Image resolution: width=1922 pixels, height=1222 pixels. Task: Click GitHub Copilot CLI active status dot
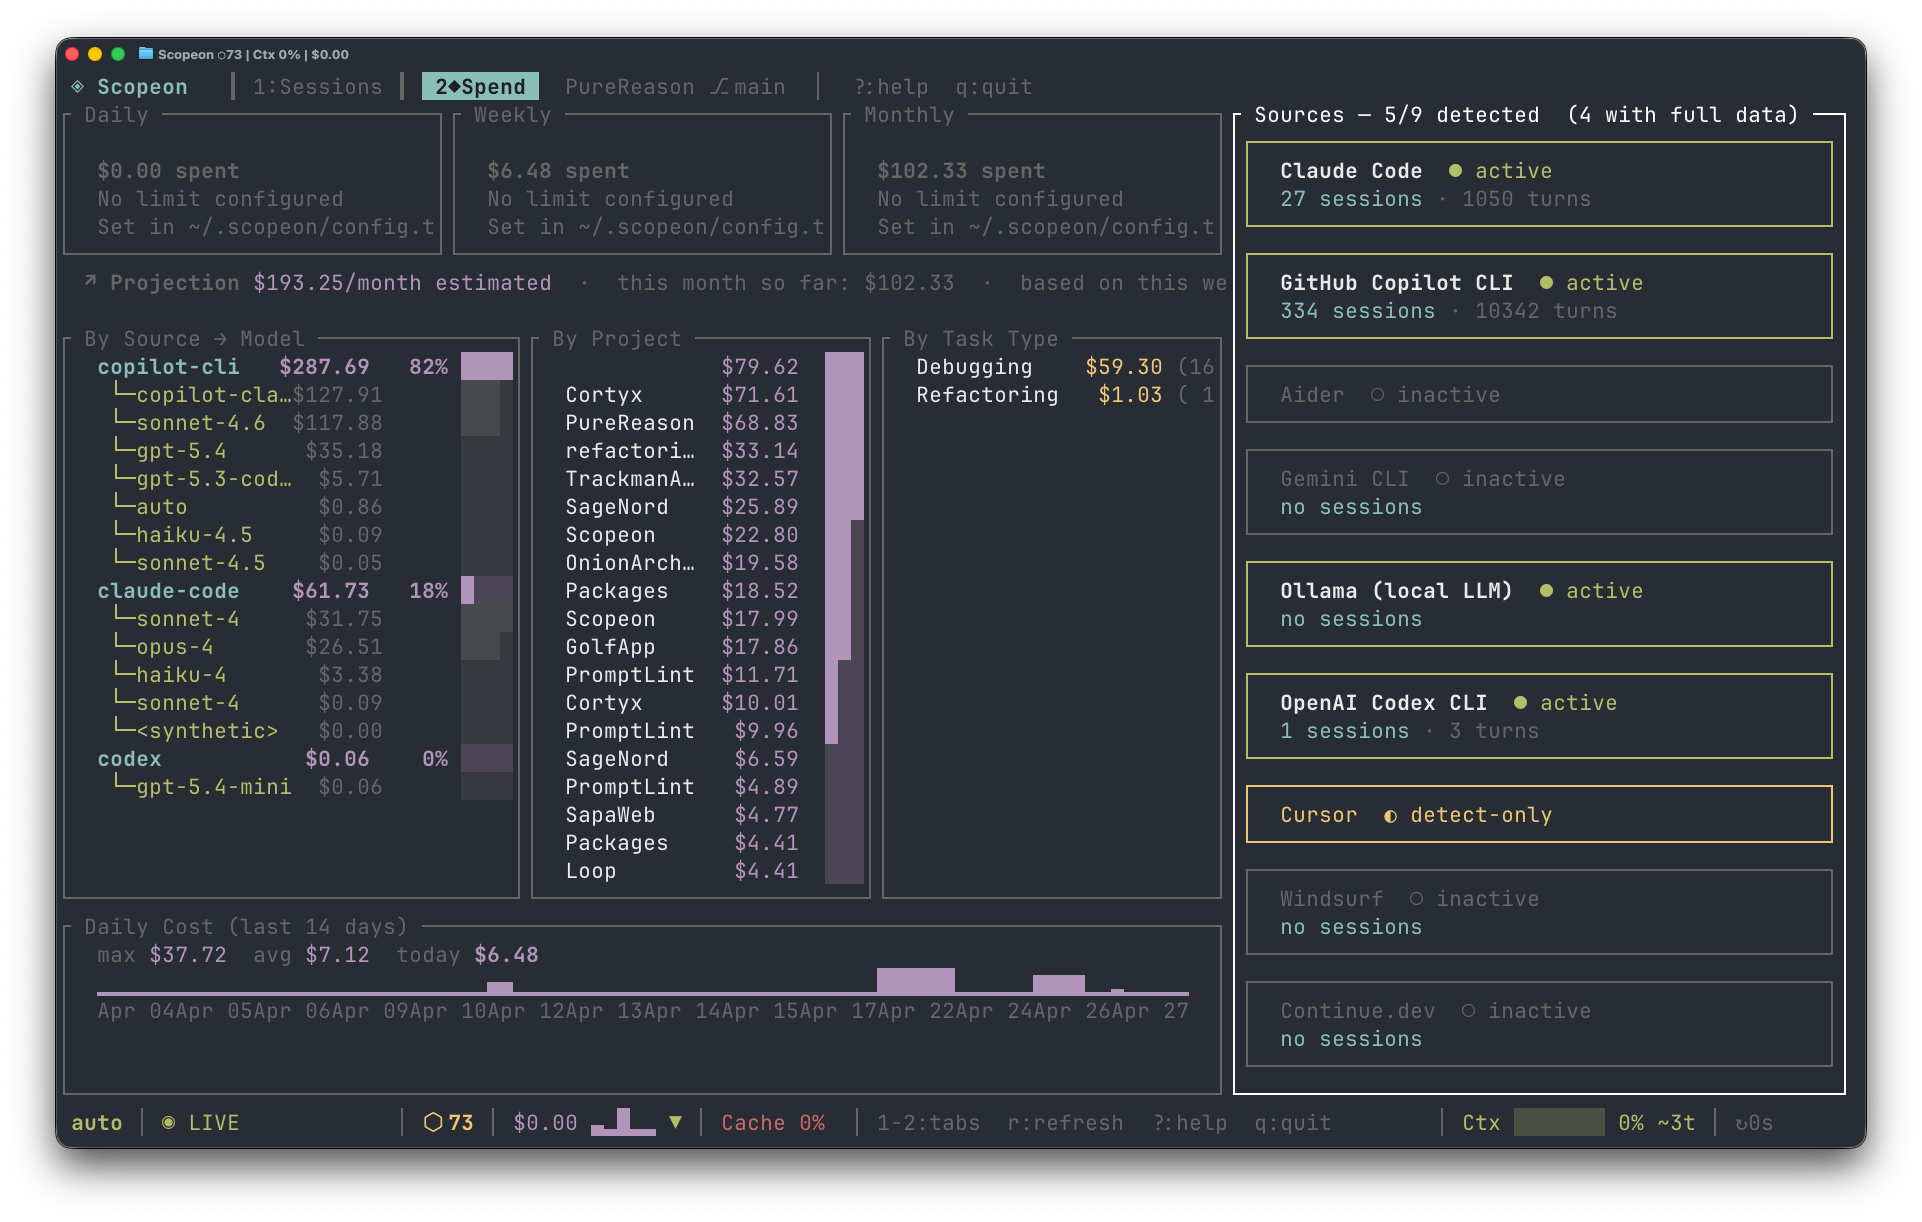pos(1546,283)
